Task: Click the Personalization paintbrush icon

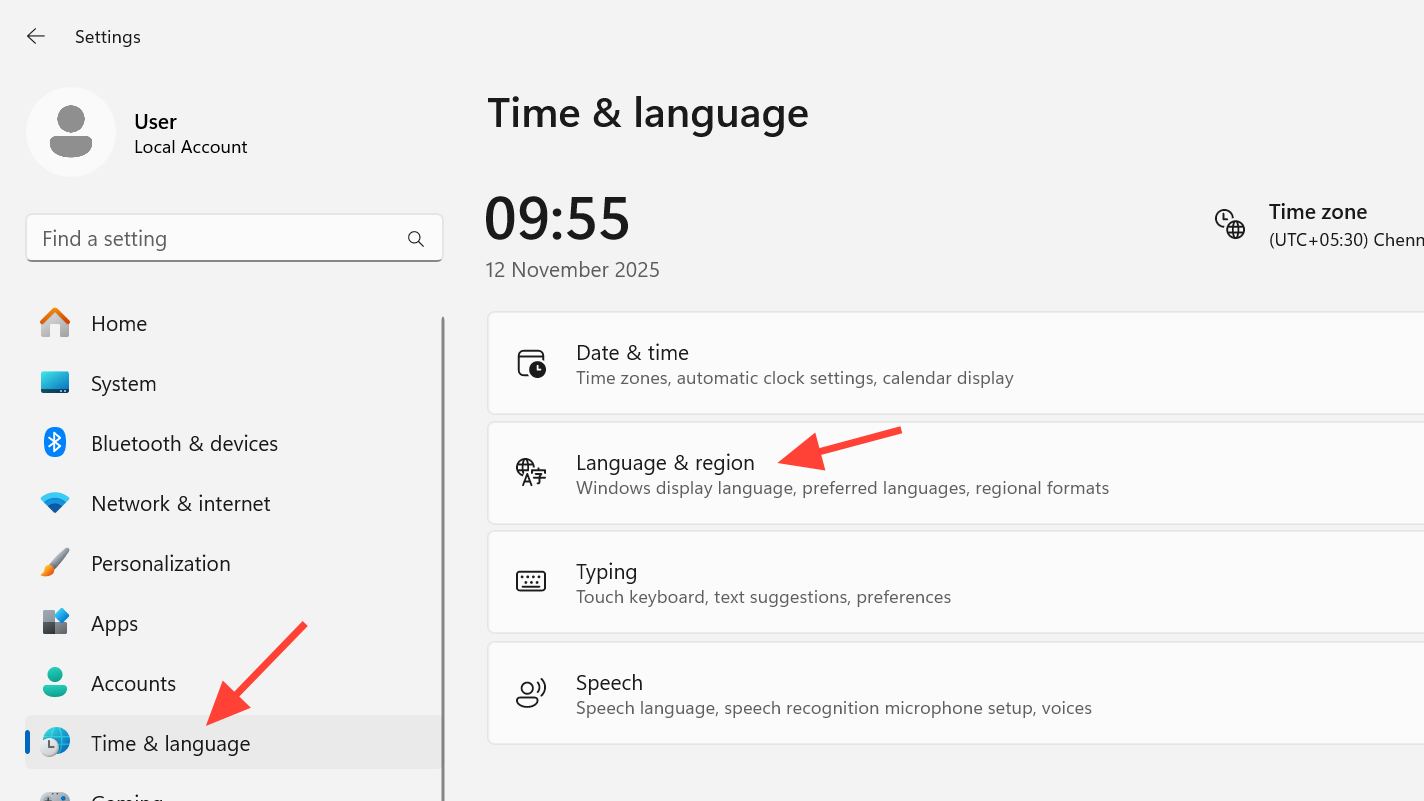Action: pos(55,562)
